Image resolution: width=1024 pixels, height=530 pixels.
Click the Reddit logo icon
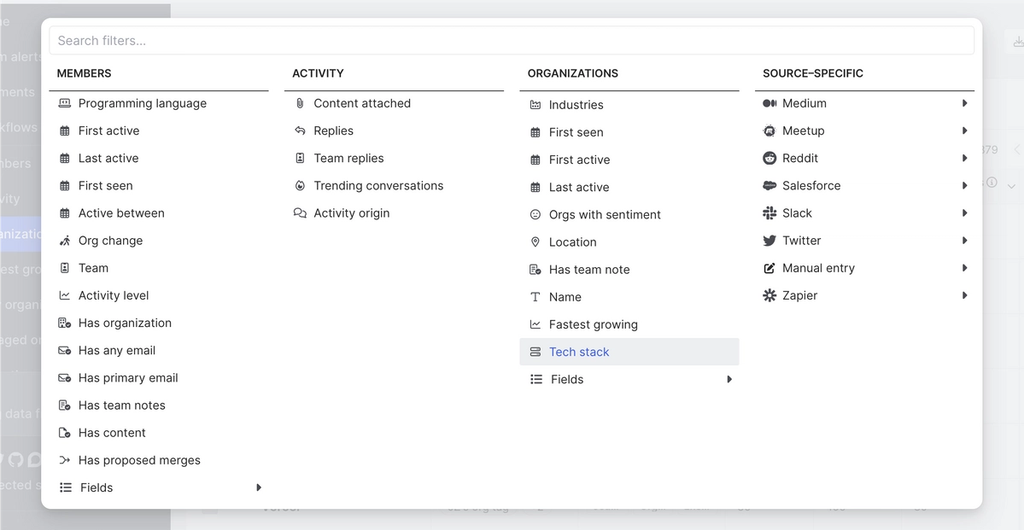point(770,158)
